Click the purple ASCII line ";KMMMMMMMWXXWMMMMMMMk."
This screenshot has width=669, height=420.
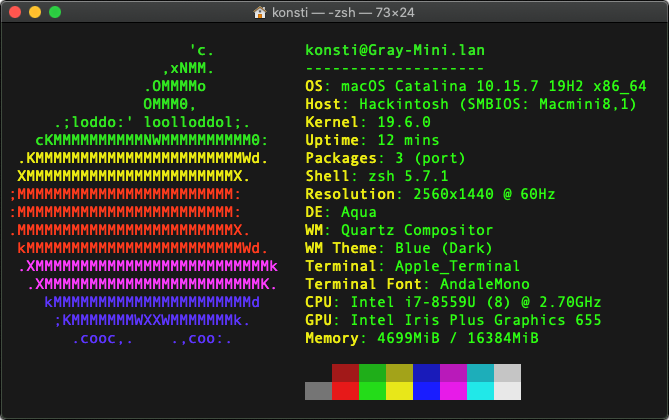(152, 320)
